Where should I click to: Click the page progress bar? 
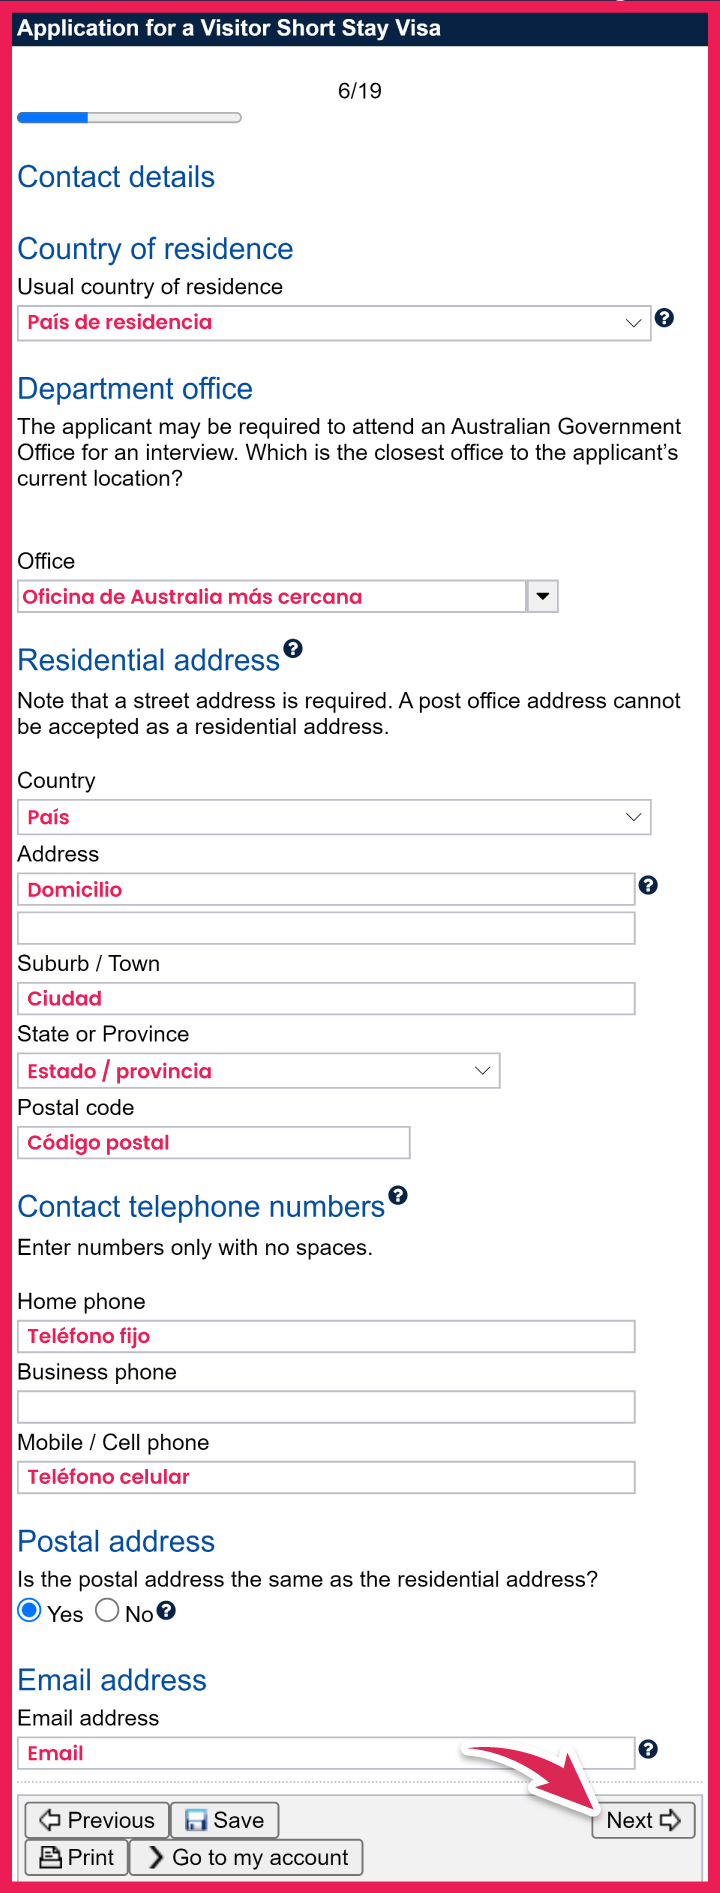[129, 118]
